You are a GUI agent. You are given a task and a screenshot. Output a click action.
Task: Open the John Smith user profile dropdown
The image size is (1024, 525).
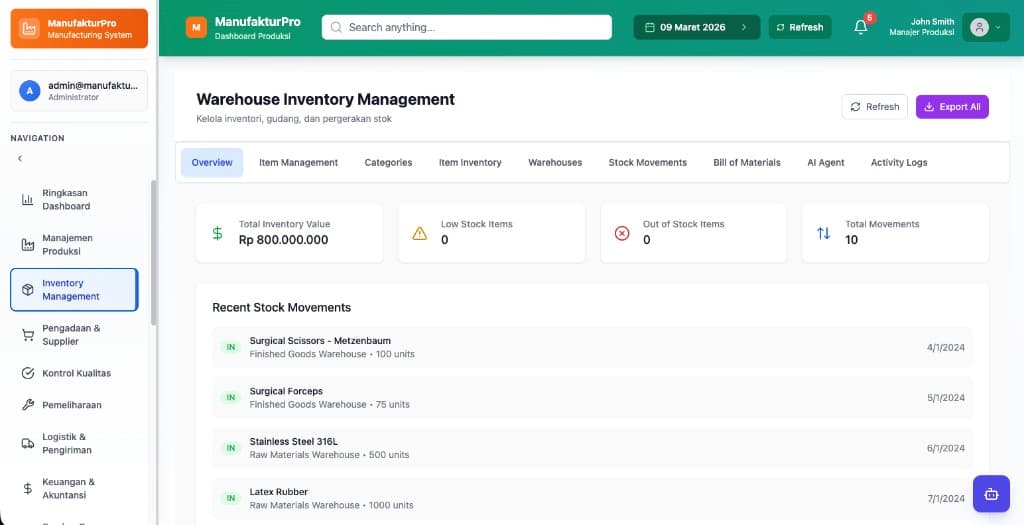click(x=985, y=28)
